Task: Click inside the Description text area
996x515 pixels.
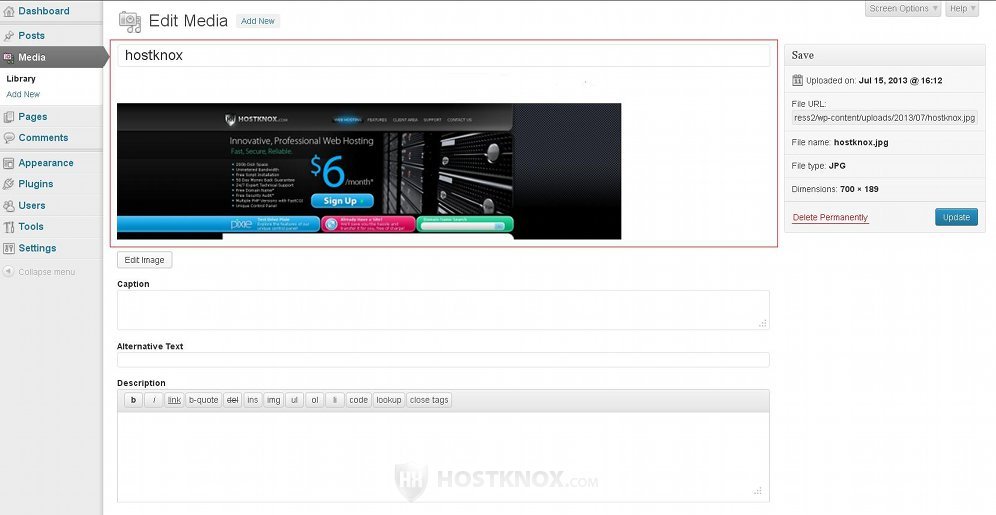Action: point(443,456)
